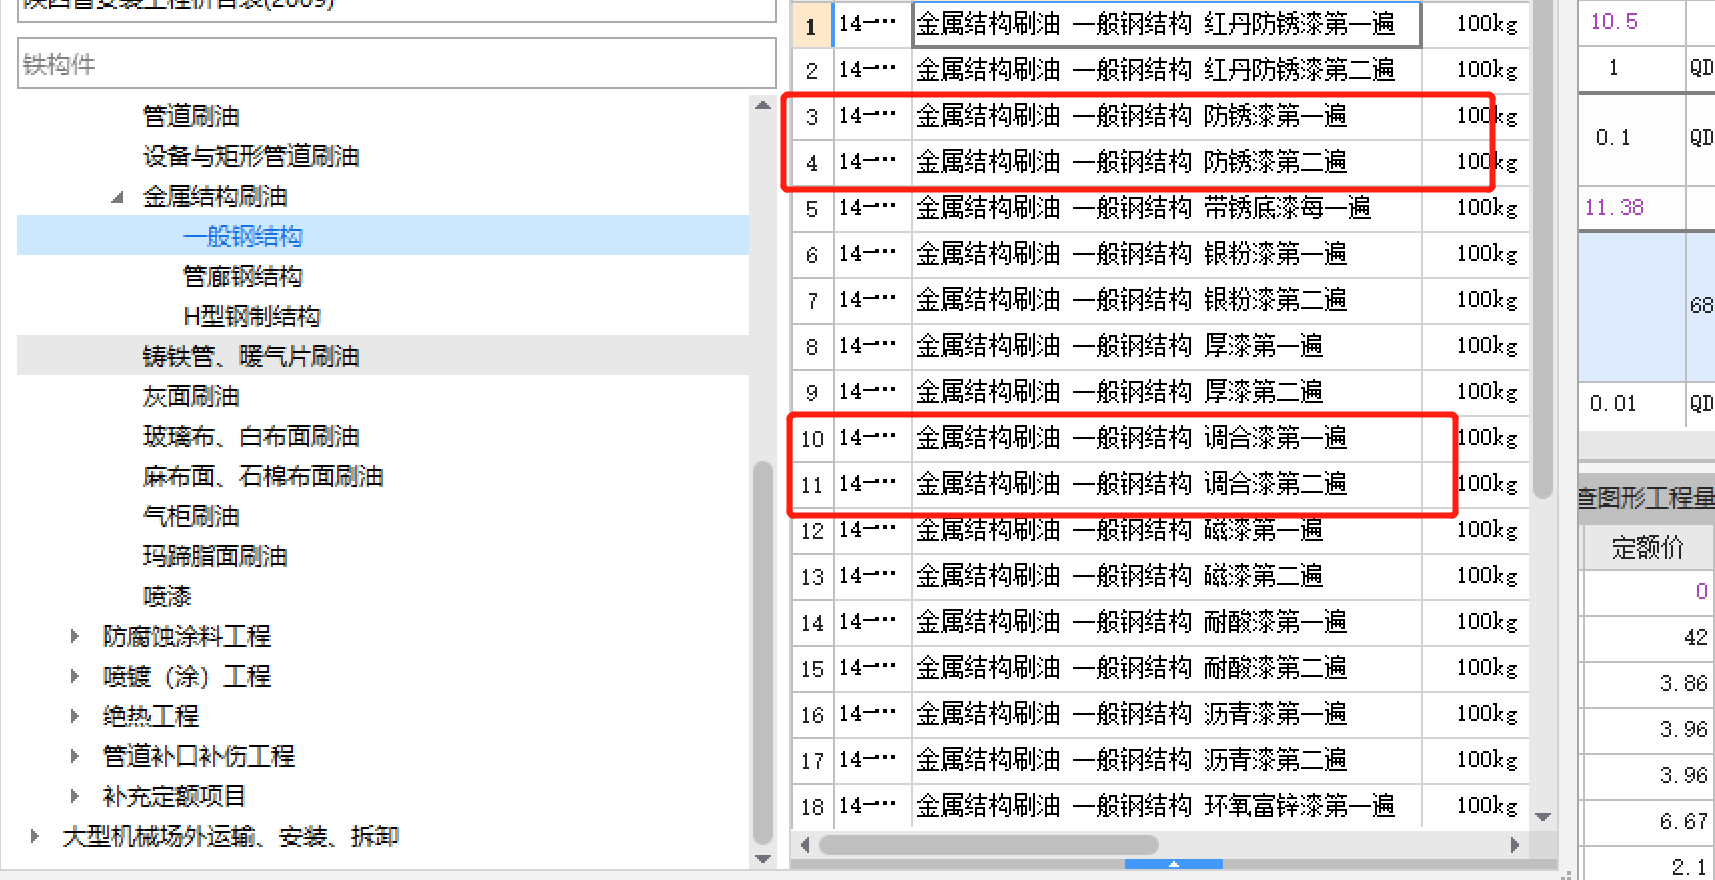Click the 10.5 value cell

pyautogui.click(x=1632, y=22)
